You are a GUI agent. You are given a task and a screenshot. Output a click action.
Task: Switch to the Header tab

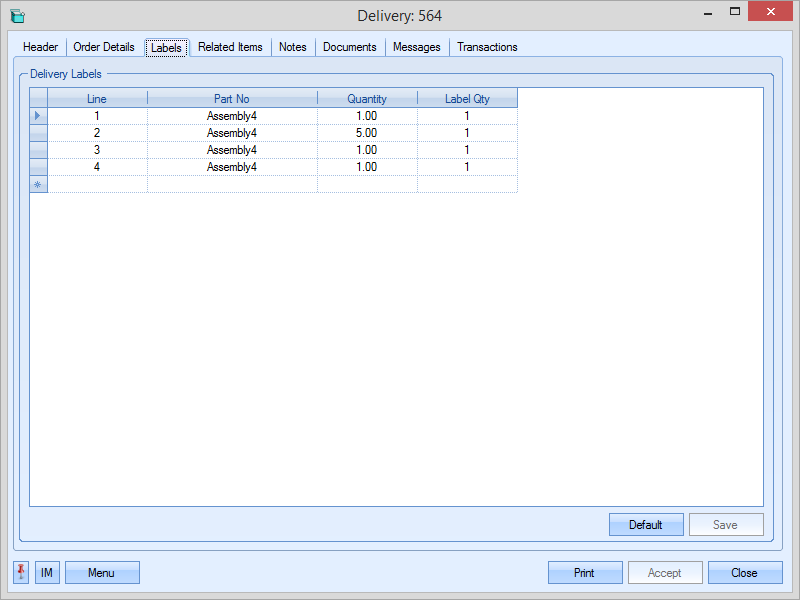pyautogui.click(x=40, y=47)
